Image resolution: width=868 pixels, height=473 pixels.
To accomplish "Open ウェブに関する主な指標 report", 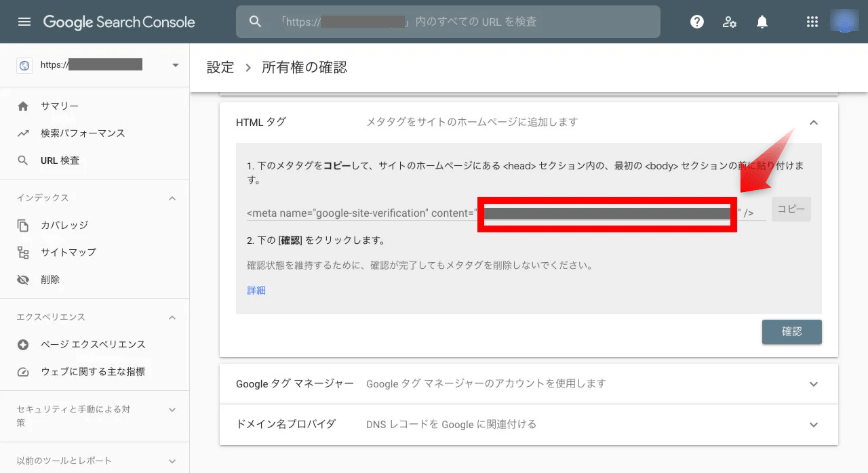I will [92, 372].
